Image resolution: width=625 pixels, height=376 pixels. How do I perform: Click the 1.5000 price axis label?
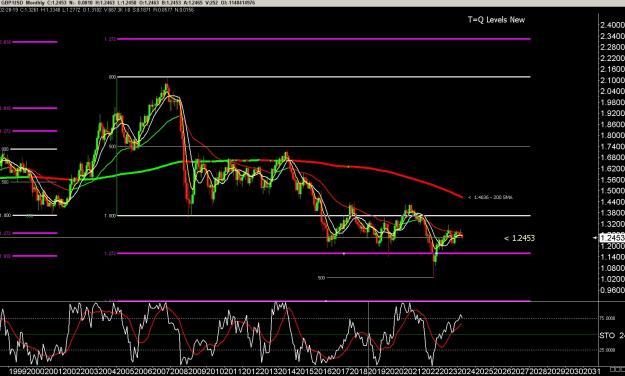612,191
